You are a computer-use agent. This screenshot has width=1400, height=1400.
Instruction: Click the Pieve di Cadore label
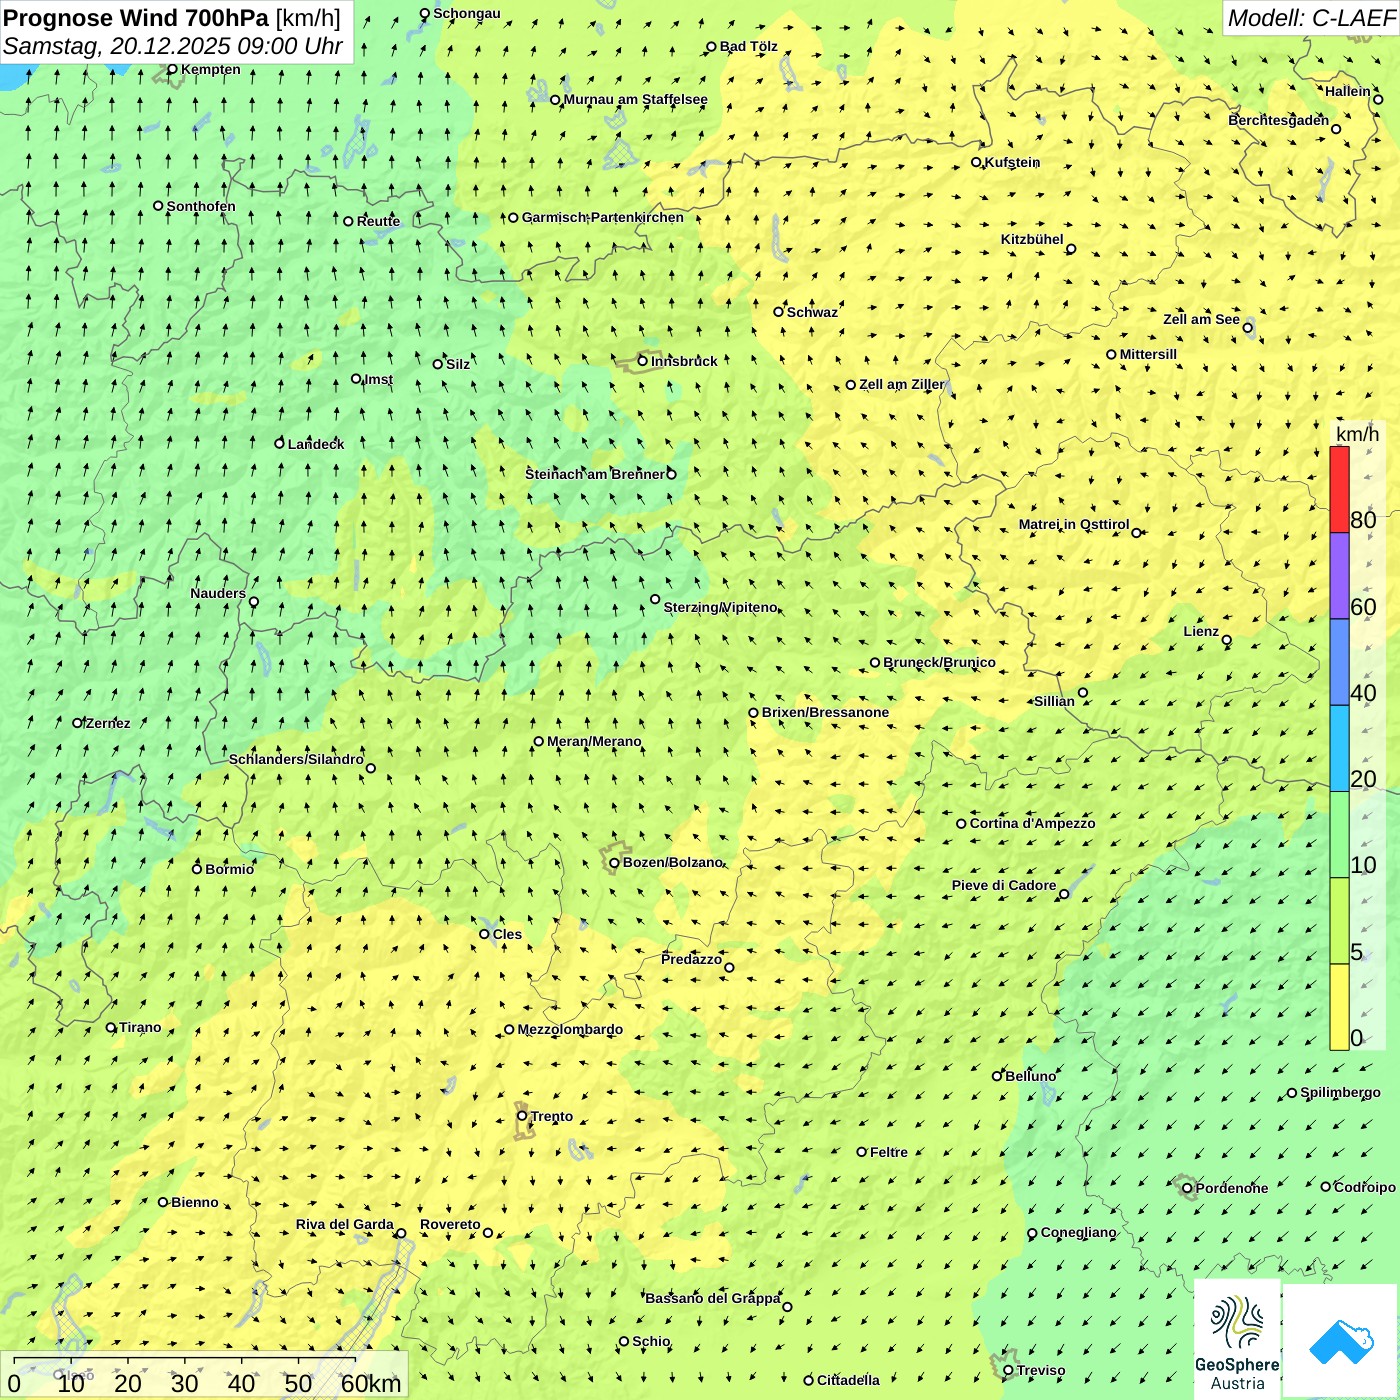[x=1004, y=885]
